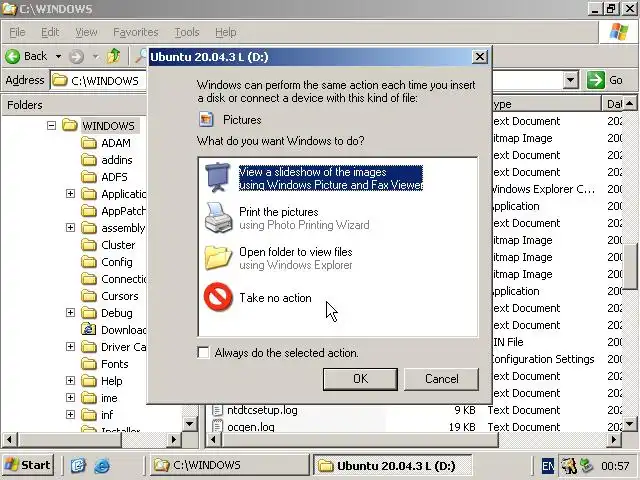Click the file list horizontal scrollbar thumb
The image size is (640, 480).
(360, 440)
